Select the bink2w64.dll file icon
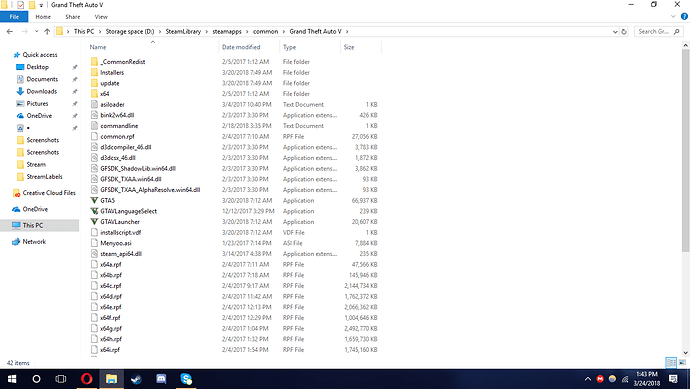The width and height of the screenshot is (690, 389). pyautogui.click(x=94, y=115)
